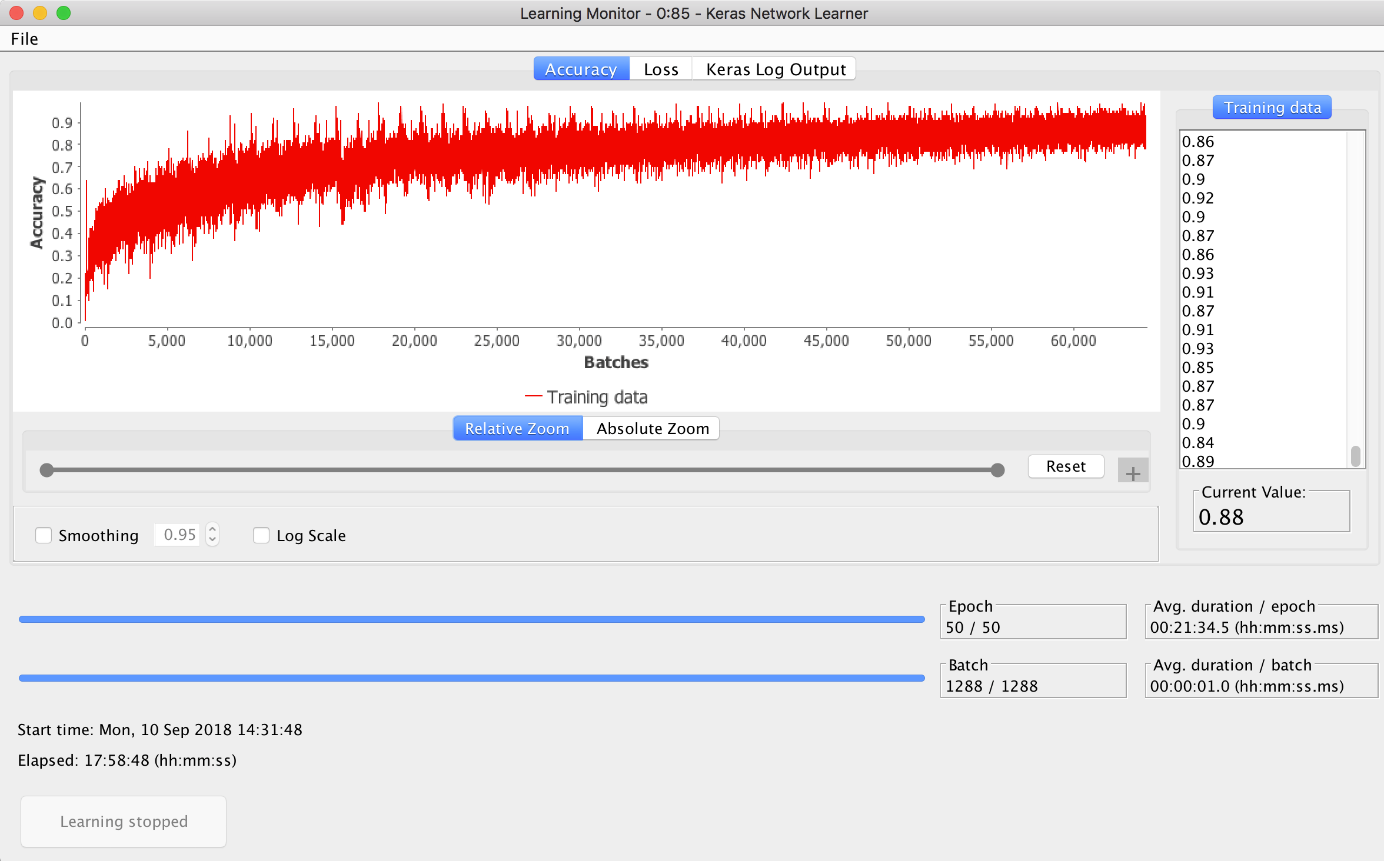Open the Keras Log Output tab
The image size is (1384, 861).
(776, 69)
